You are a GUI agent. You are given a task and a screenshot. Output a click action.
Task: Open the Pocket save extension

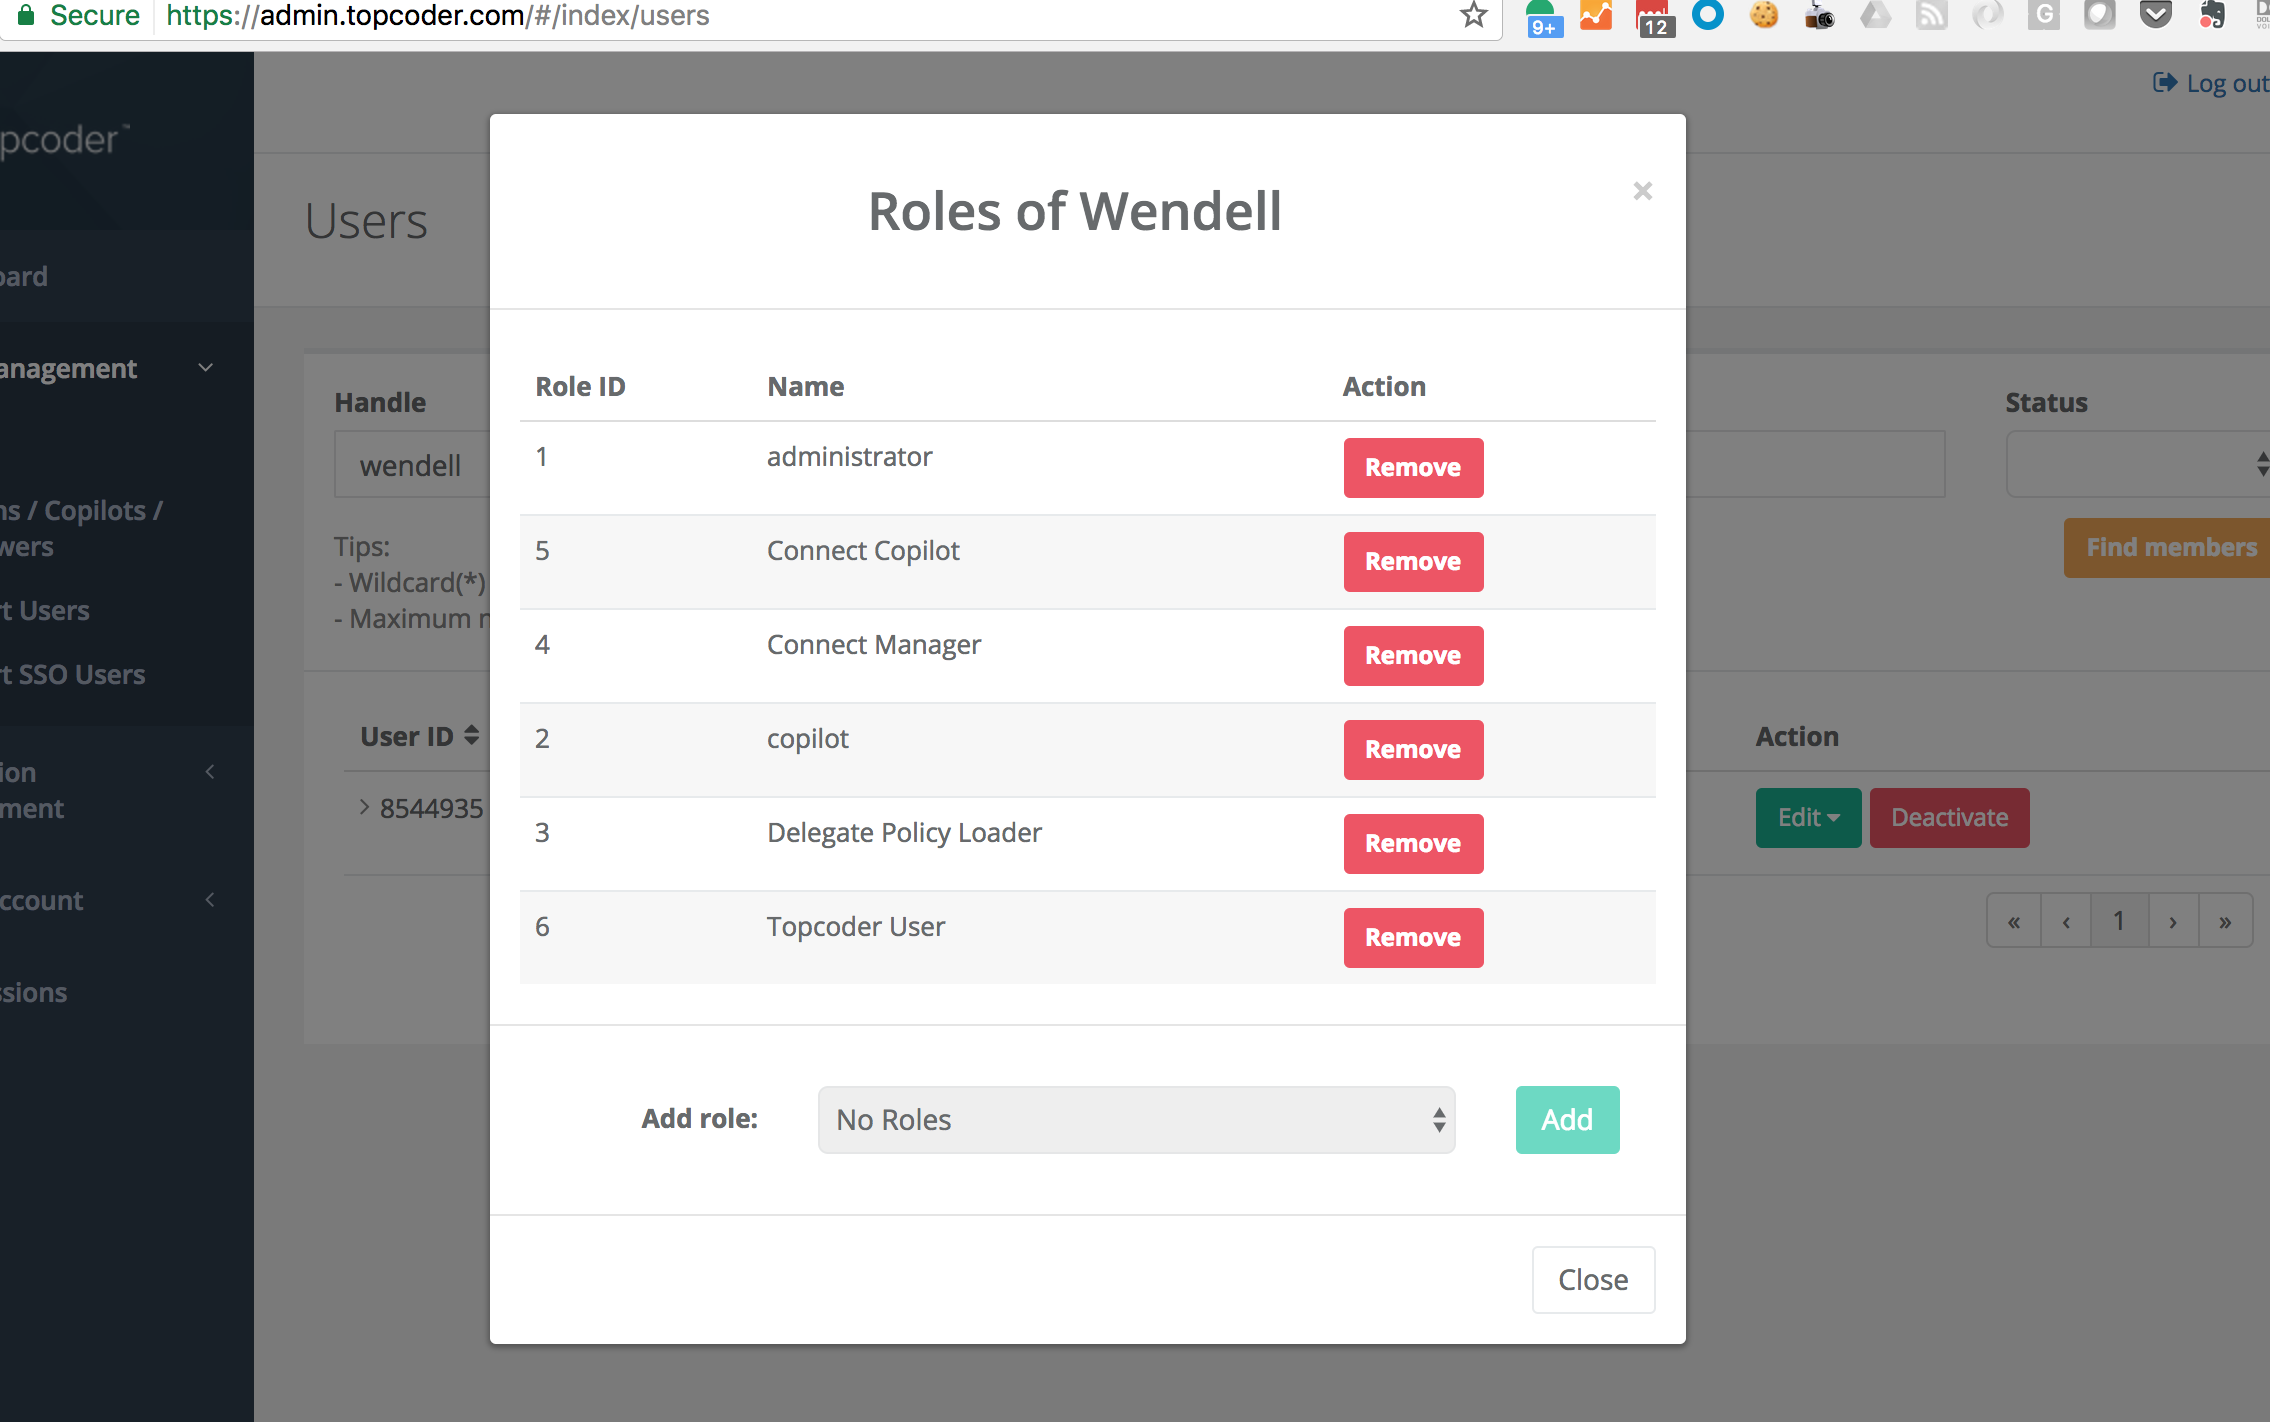(x=2155, y=15)
